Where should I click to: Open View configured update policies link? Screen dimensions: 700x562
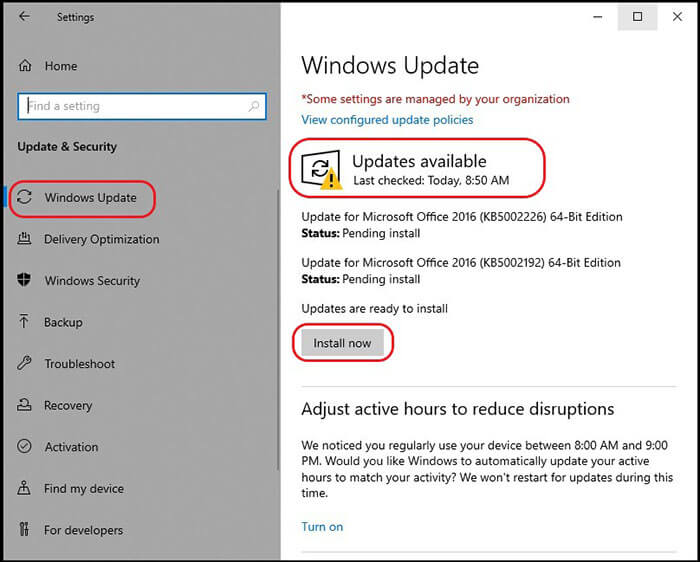click(387, 120)
